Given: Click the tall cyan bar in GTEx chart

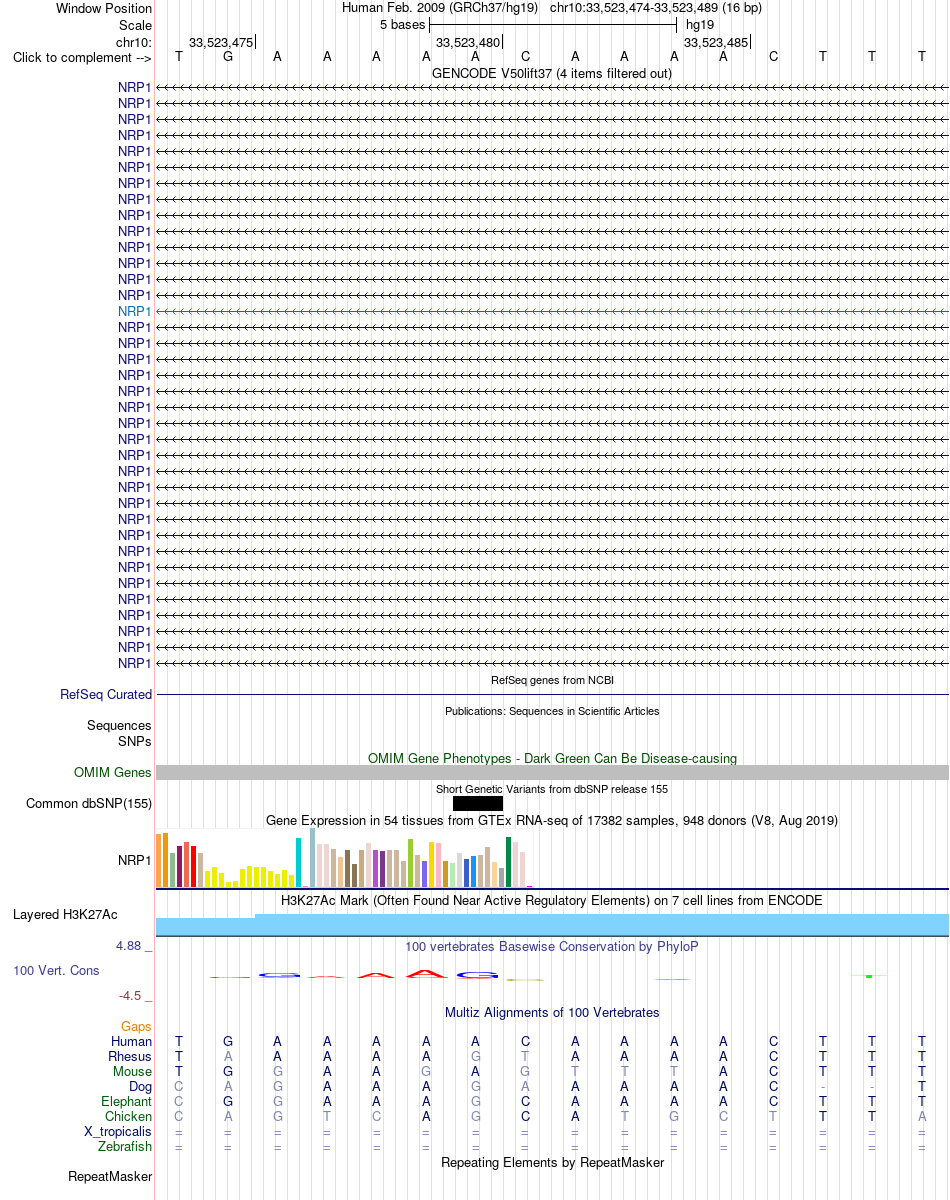Looking at the screenshot, I should click(299, 862).
